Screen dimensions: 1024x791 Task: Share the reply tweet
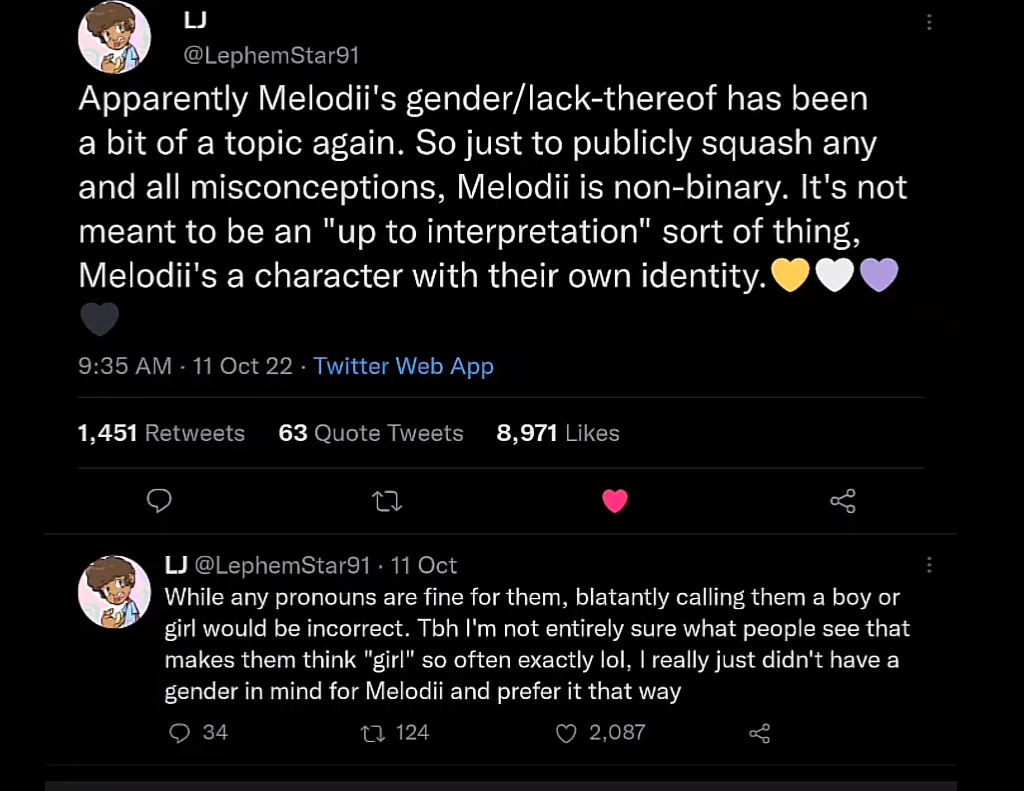[758, 732]
